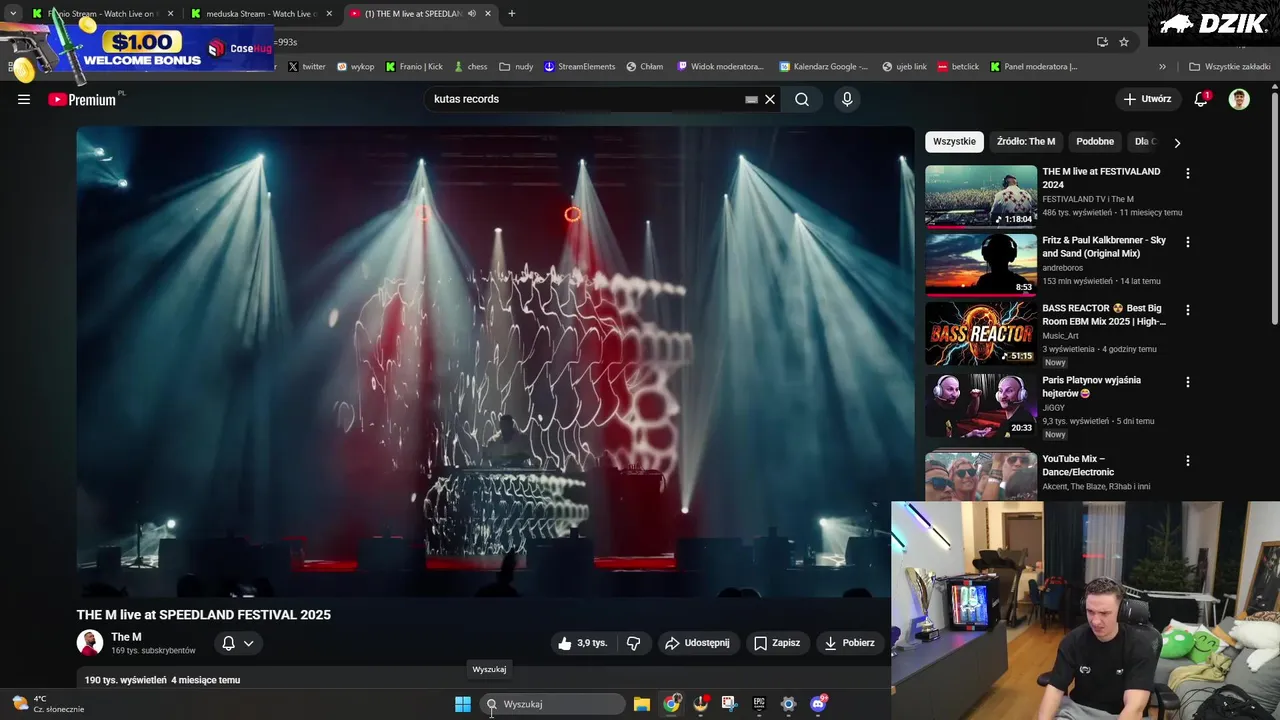Activate voice search microphone
Screen dimensions: 1280x720
tap(847, 99)
